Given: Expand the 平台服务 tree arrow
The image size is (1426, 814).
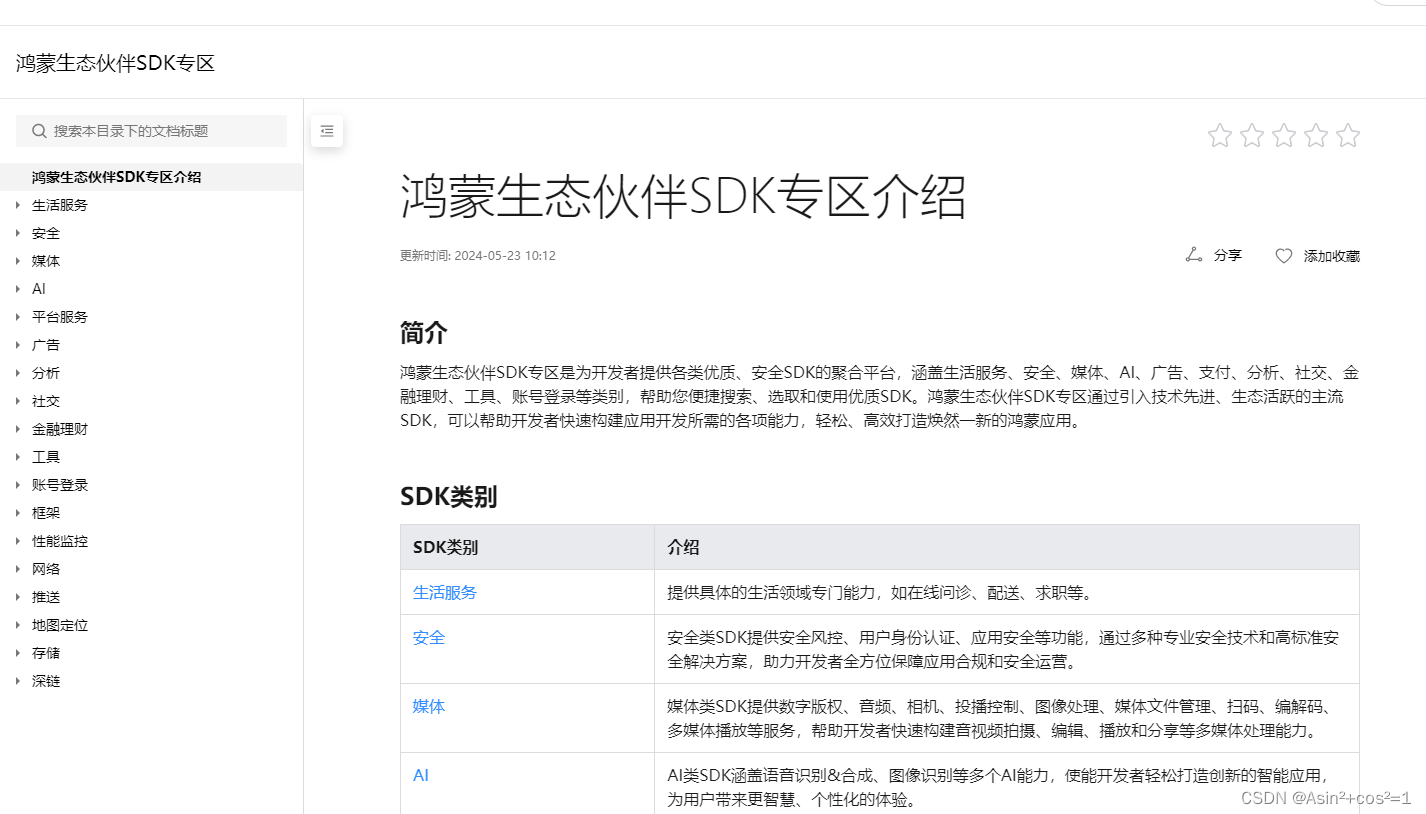Looking at the screenshot, I should (18, 317).
